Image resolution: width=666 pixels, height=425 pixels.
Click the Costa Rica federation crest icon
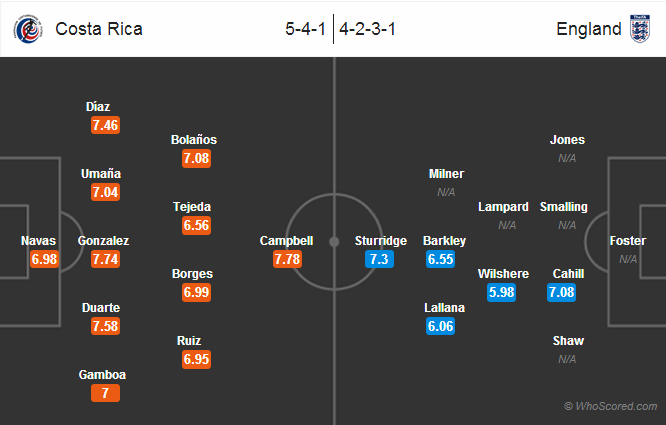click(28, 29)
